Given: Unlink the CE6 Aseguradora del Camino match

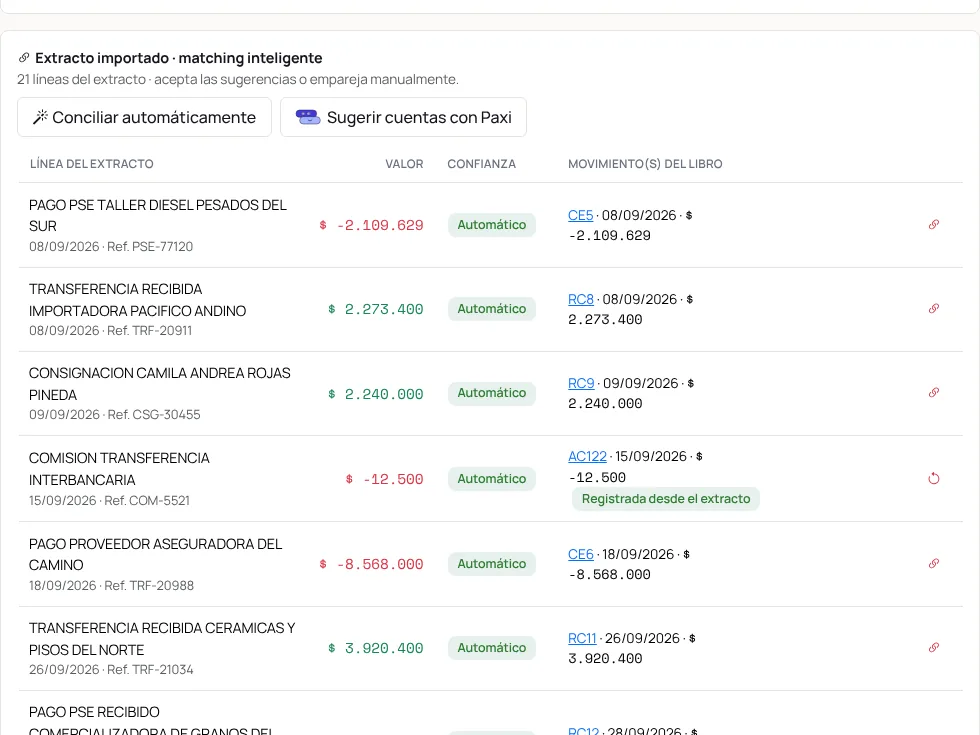Looking at the screenshot, I should (934, 564).
